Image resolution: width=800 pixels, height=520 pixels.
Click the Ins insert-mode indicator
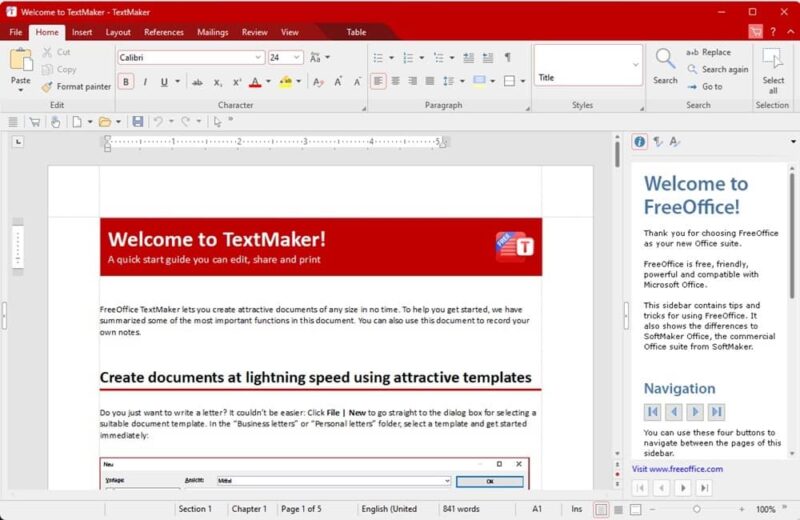click(x=577, y=509)
